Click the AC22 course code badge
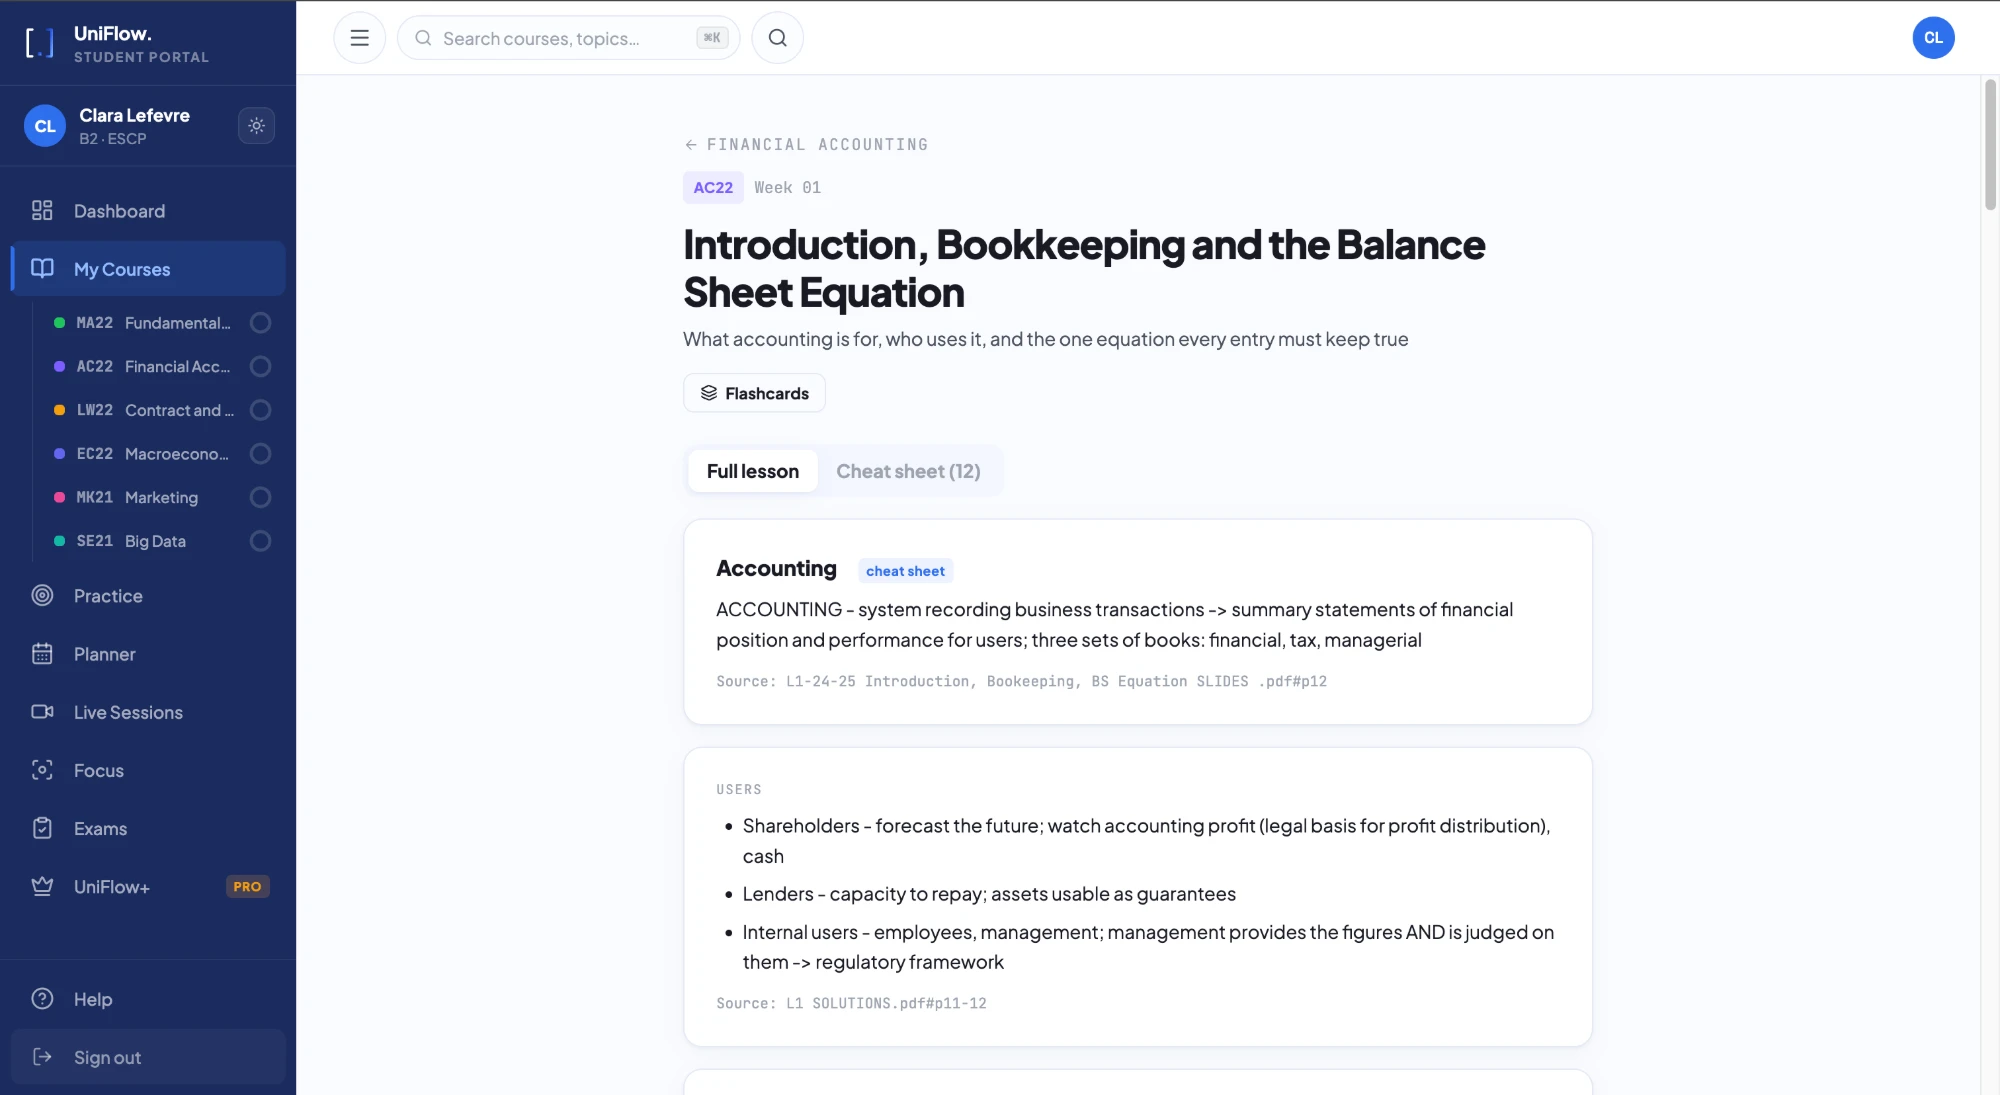2000x1095 pixels. coord(713,188)
